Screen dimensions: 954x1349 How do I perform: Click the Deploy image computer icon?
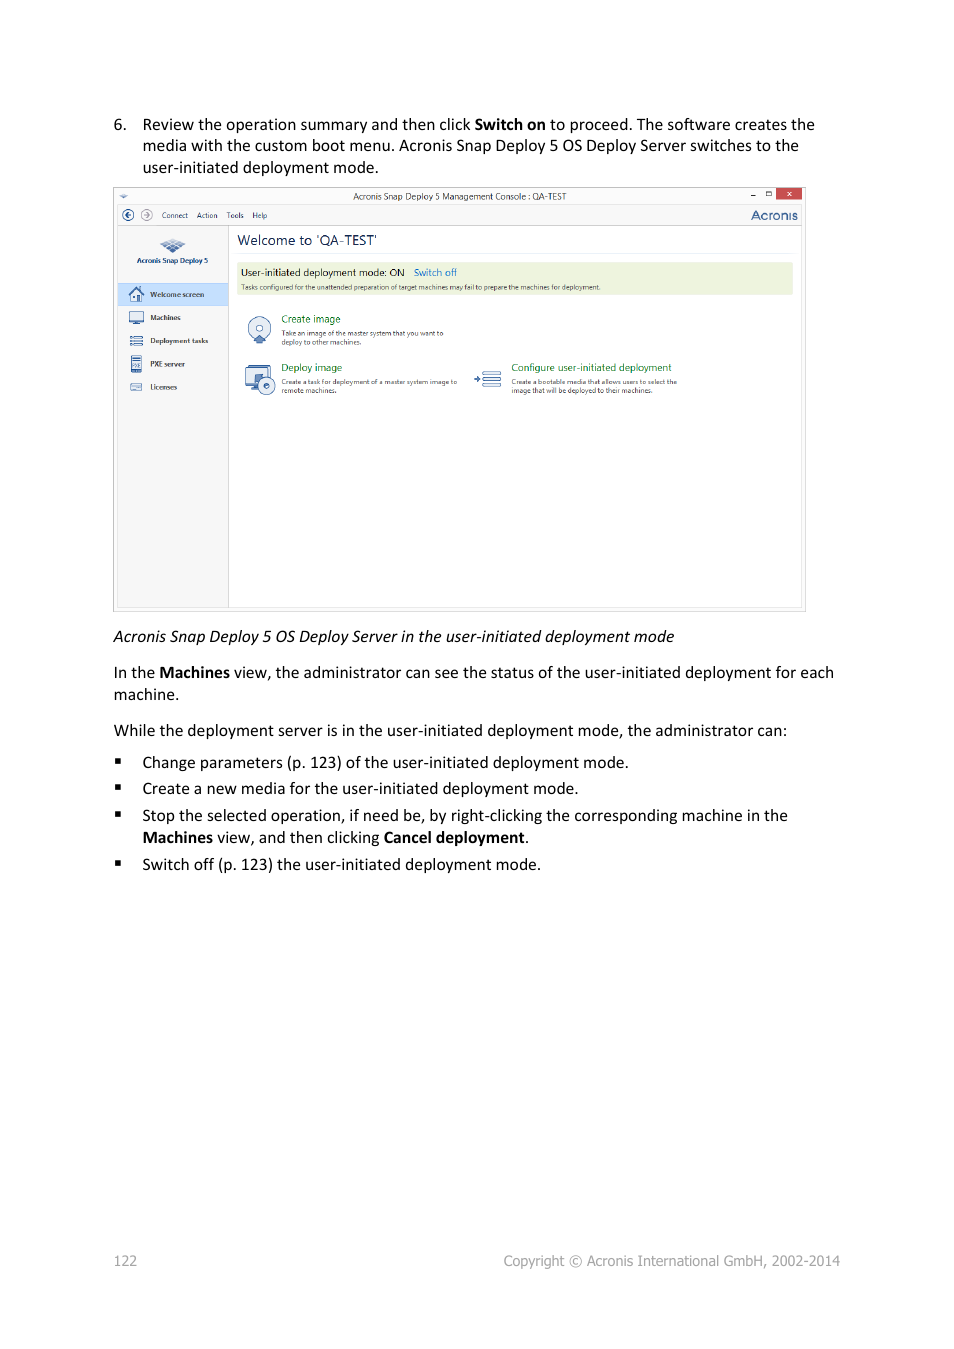pos(260,379)
